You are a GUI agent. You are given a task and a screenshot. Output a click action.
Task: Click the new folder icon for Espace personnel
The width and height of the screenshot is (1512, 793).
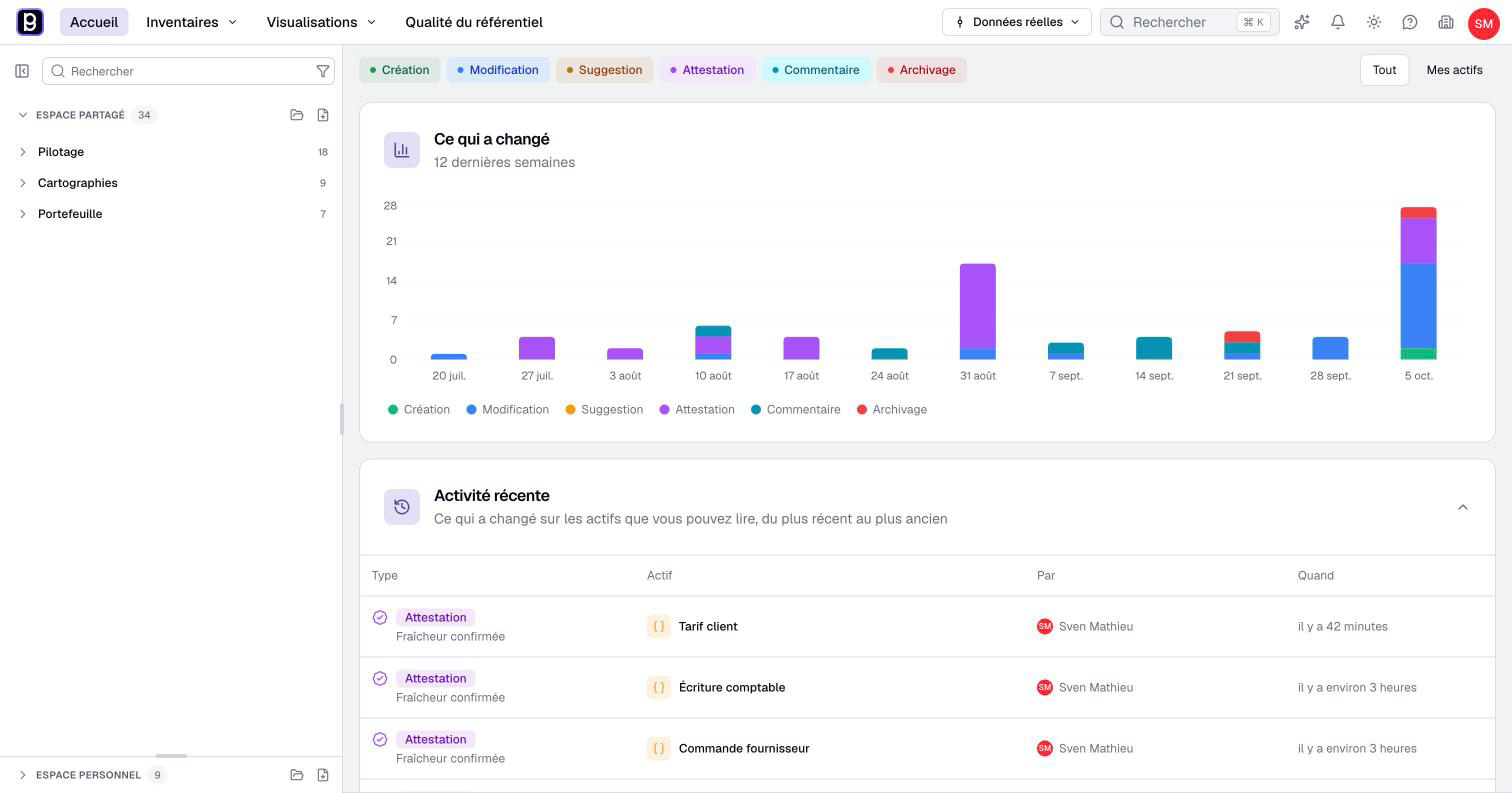pos(297,775)
